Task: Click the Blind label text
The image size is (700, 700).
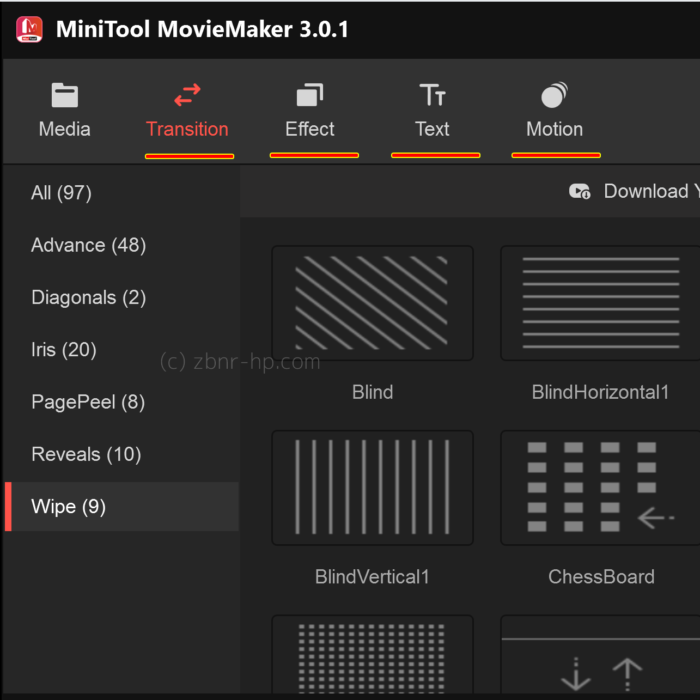Action: click(x=372, y=392)
